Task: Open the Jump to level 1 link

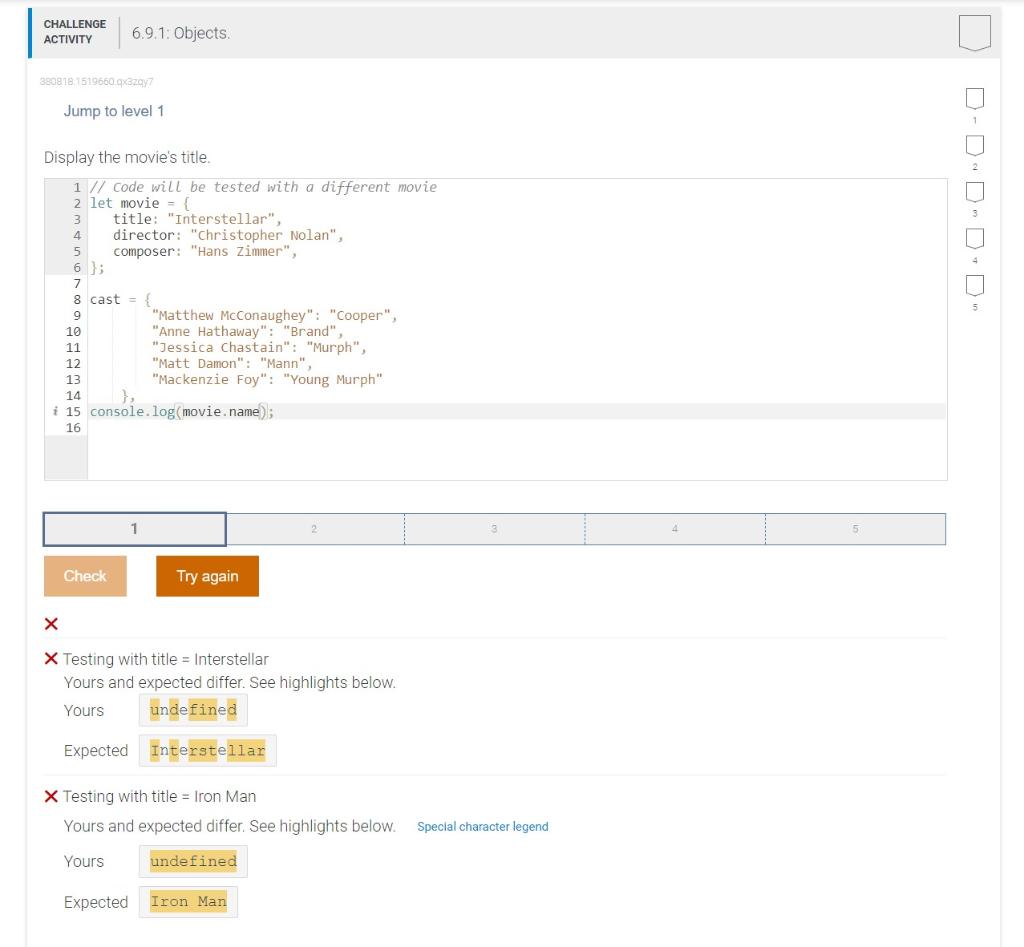Action: 114,111
